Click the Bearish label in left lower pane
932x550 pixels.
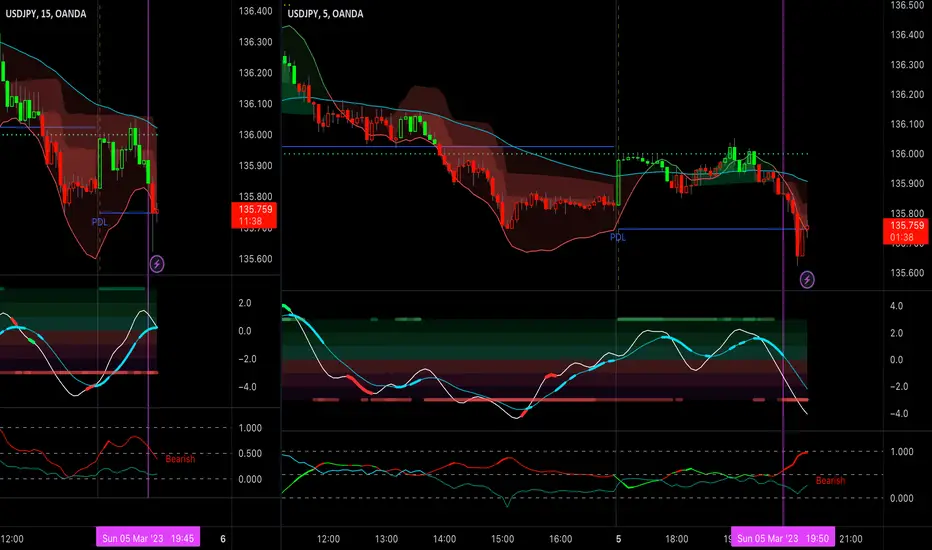[x=180, y=459]
